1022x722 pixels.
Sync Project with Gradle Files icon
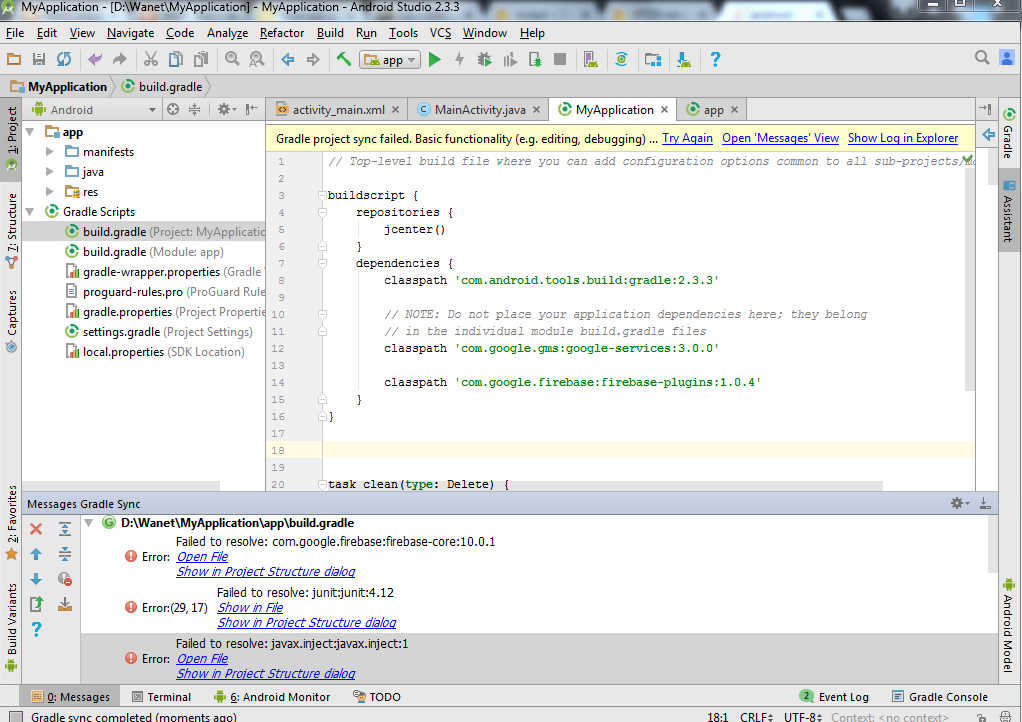(x=622, y=59)
